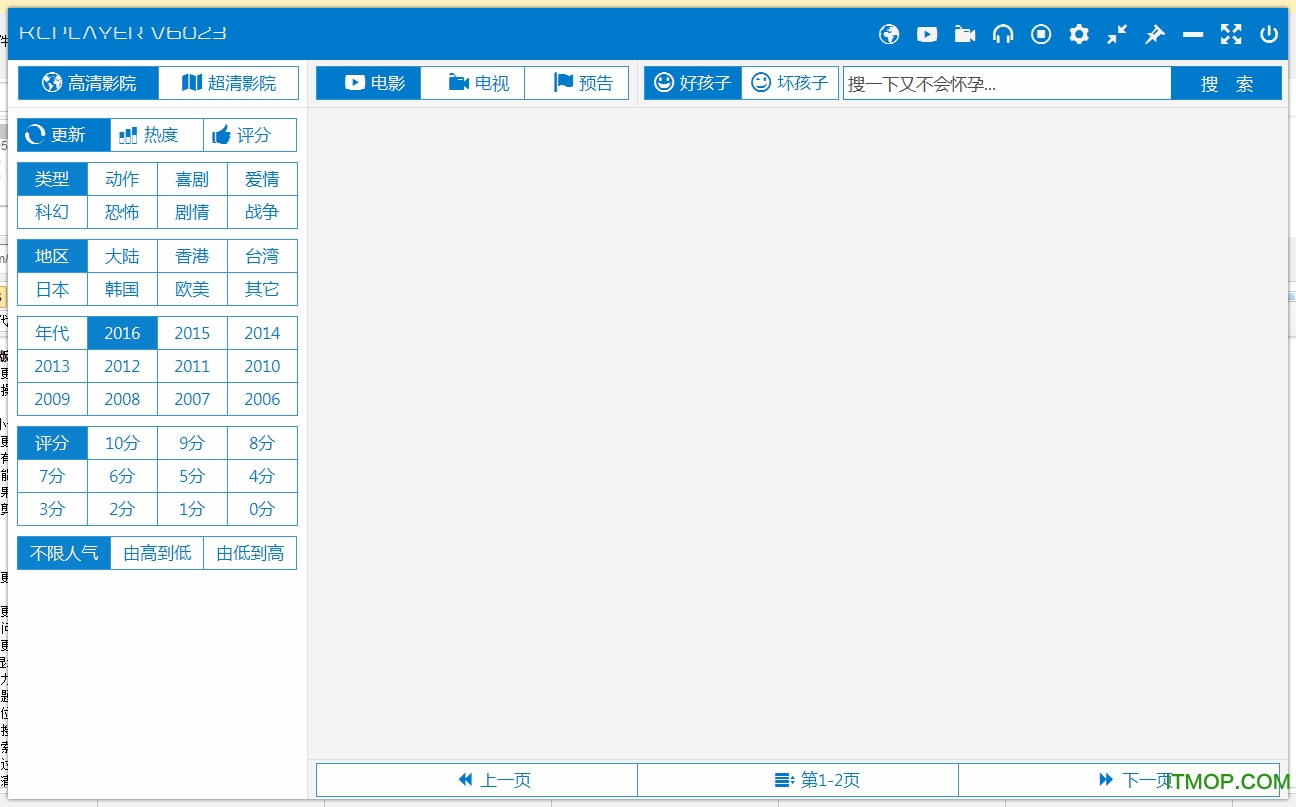Select 评分 all ratings filter cell
This screenshot has height=807, width=1296.
52,443
